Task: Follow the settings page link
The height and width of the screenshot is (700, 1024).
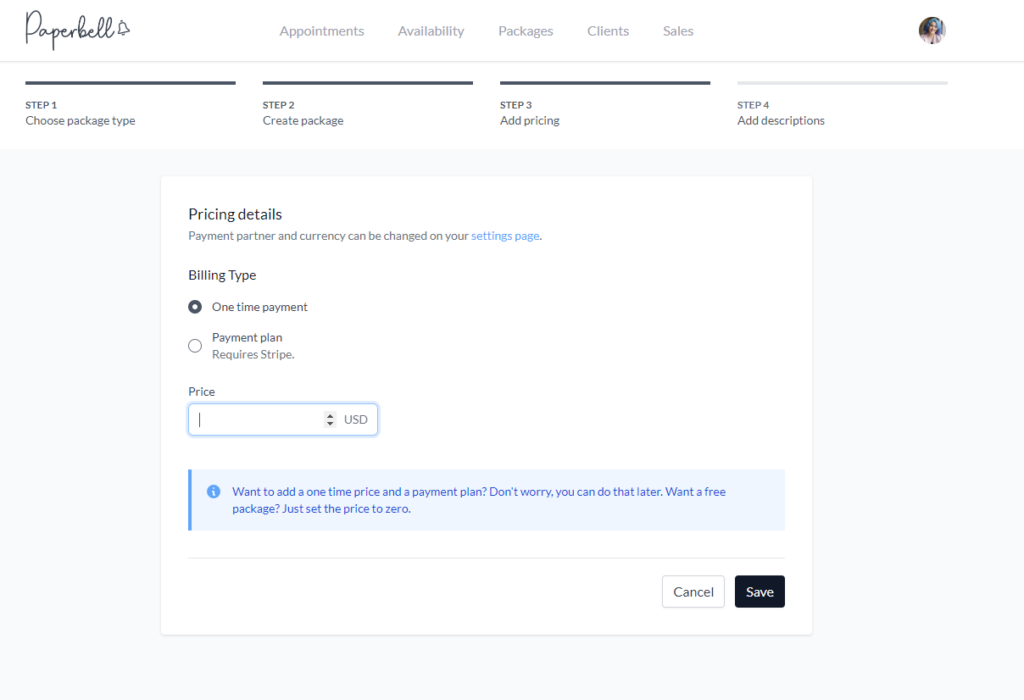Action: 505,236
